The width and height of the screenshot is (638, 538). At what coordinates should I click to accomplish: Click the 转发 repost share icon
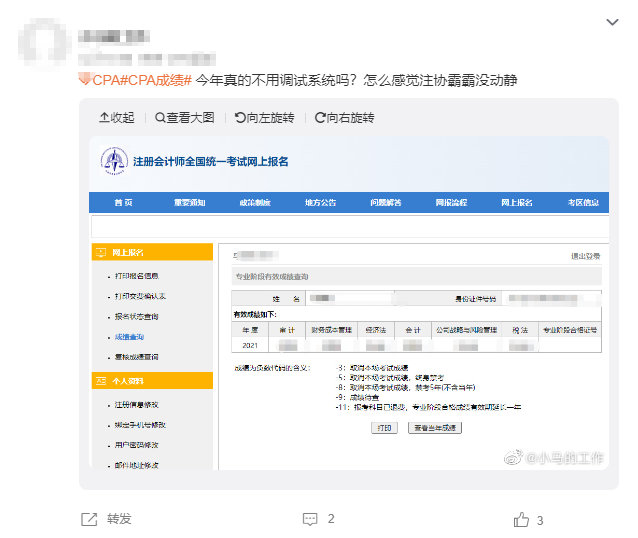(89, 519)
